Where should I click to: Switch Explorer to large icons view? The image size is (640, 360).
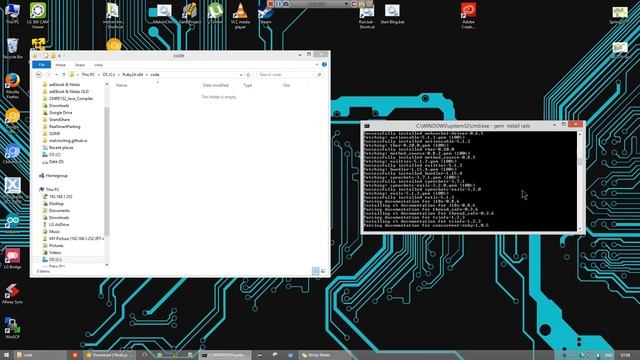click(x=323, y=271)
